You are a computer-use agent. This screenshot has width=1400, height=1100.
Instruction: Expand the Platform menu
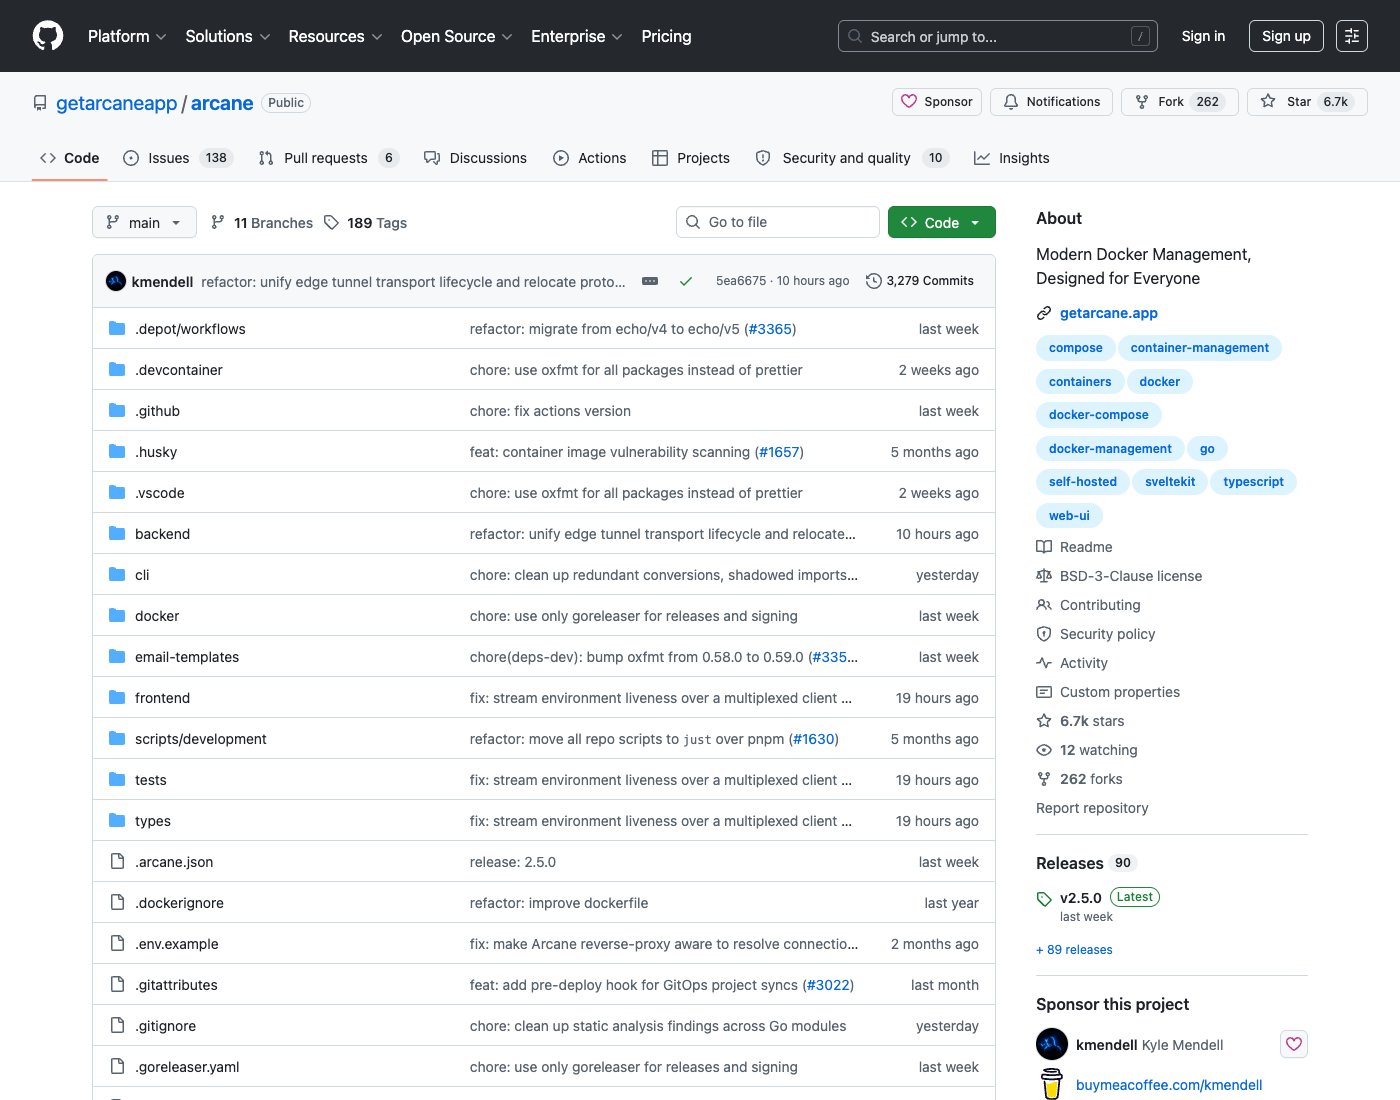[127, 36]
